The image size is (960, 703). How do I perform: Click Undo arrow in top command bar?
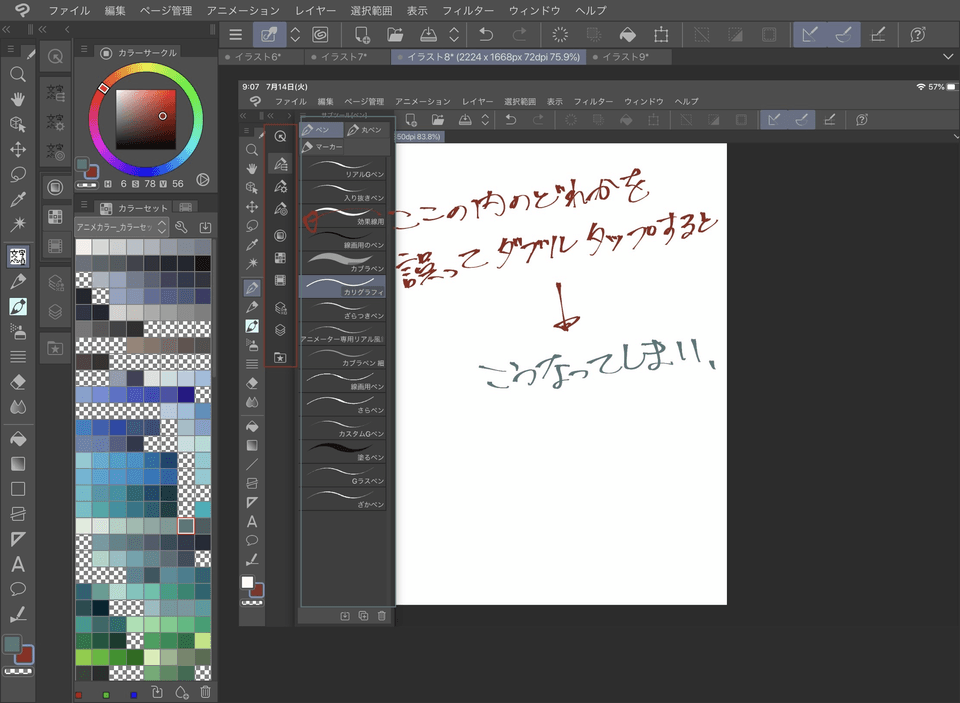pyautogui.click(x=486, y=35)
